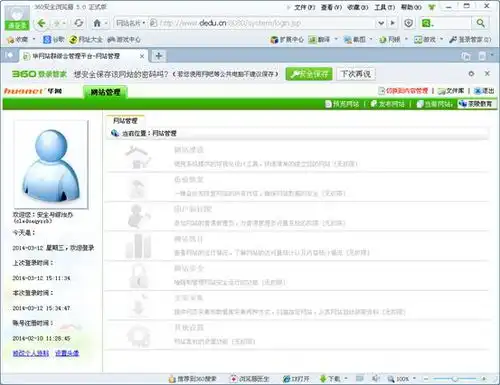Click the user with key permissions icon
The image size is (500, 385).
click(139, 216)
